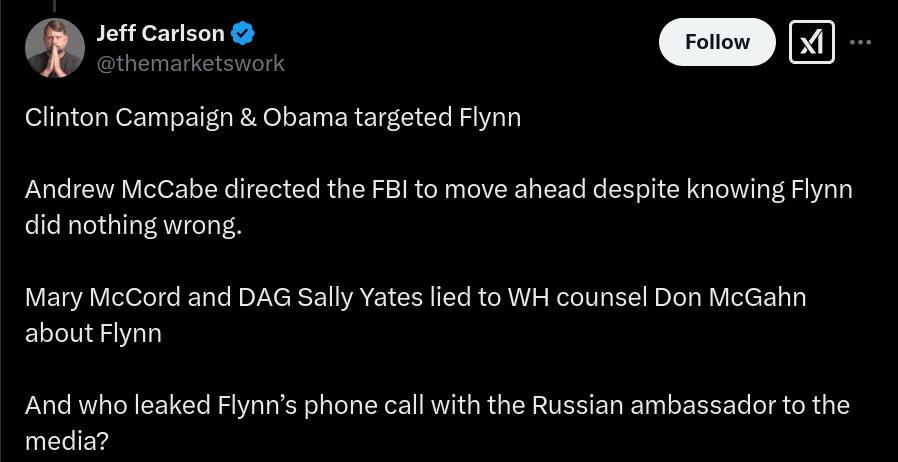Open Jeff Carlson's profile picture
898x462 pixels.
(x=55, y=48)
